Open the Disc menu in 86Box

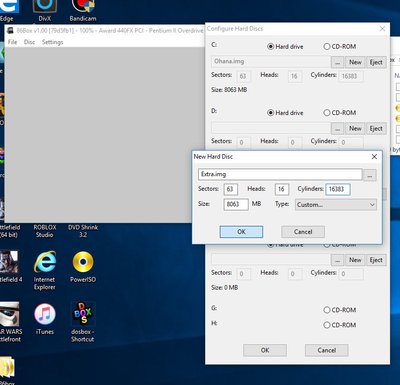[29, 42]
